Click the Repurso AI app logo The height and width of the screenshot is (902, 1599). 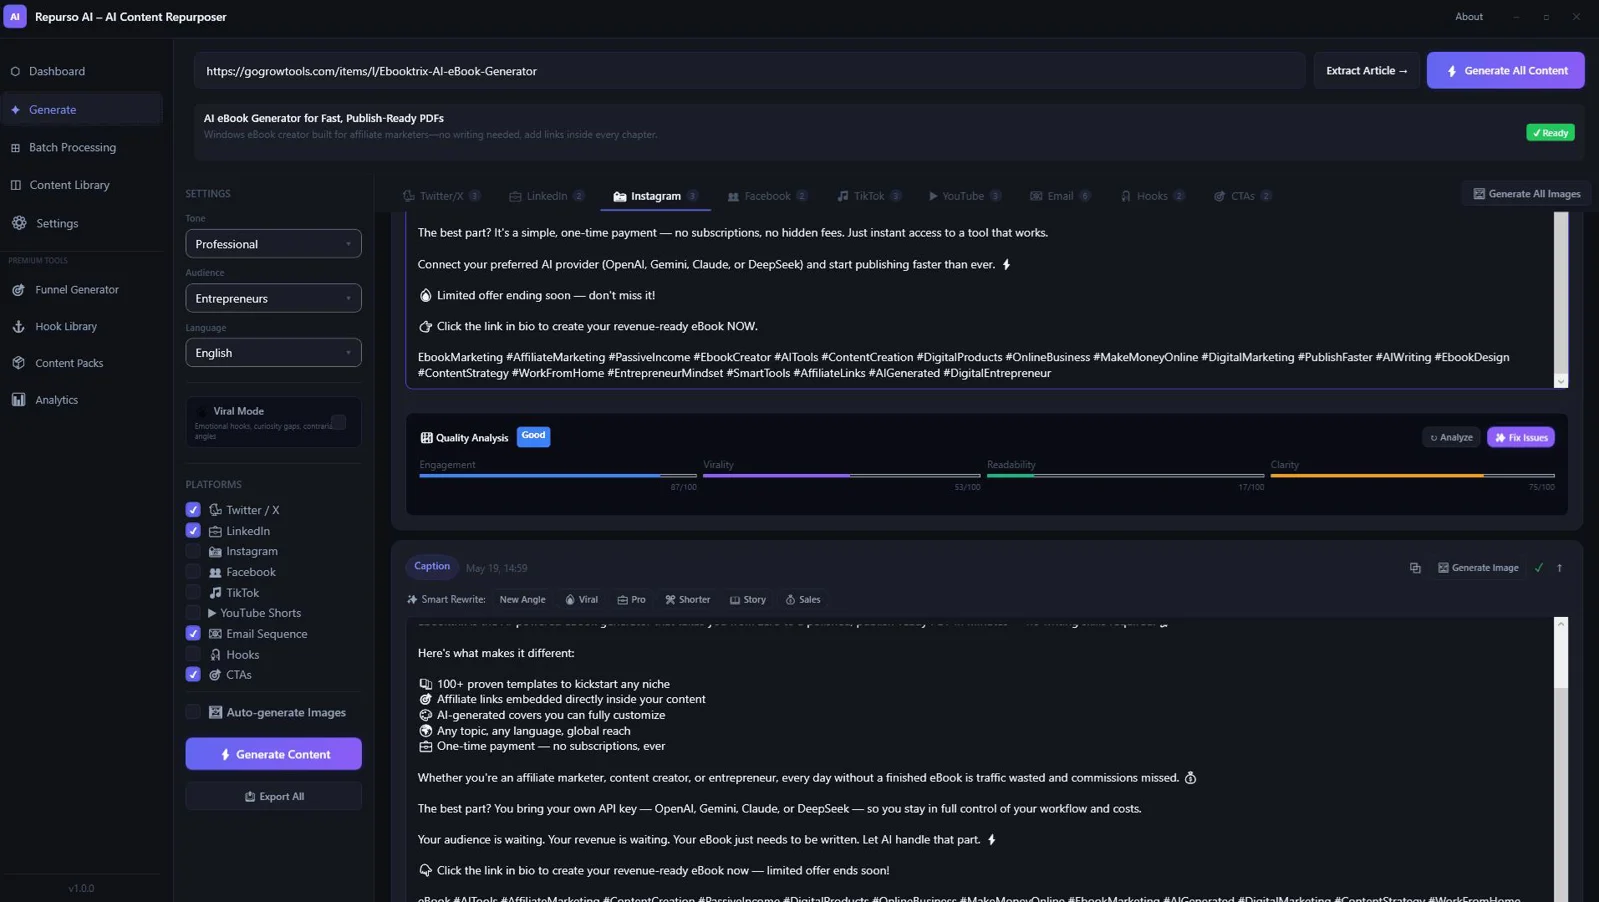coord(15,17)
